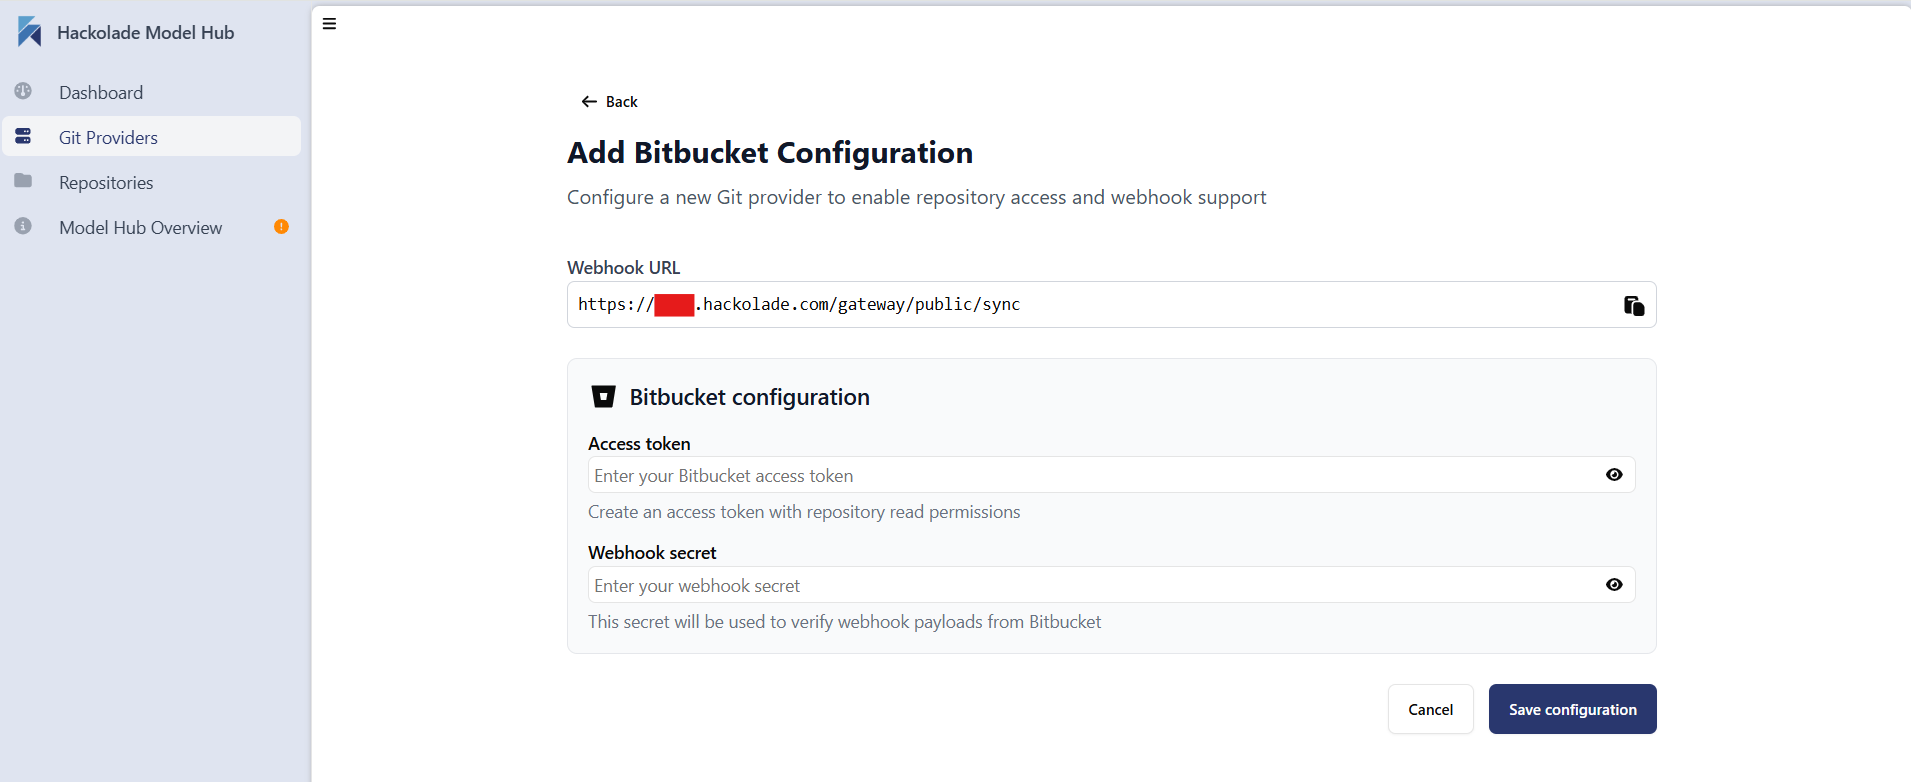Select the Git Providers sidebar icon
Viewport: 1911px width, 782px height.
pos(23,136)
